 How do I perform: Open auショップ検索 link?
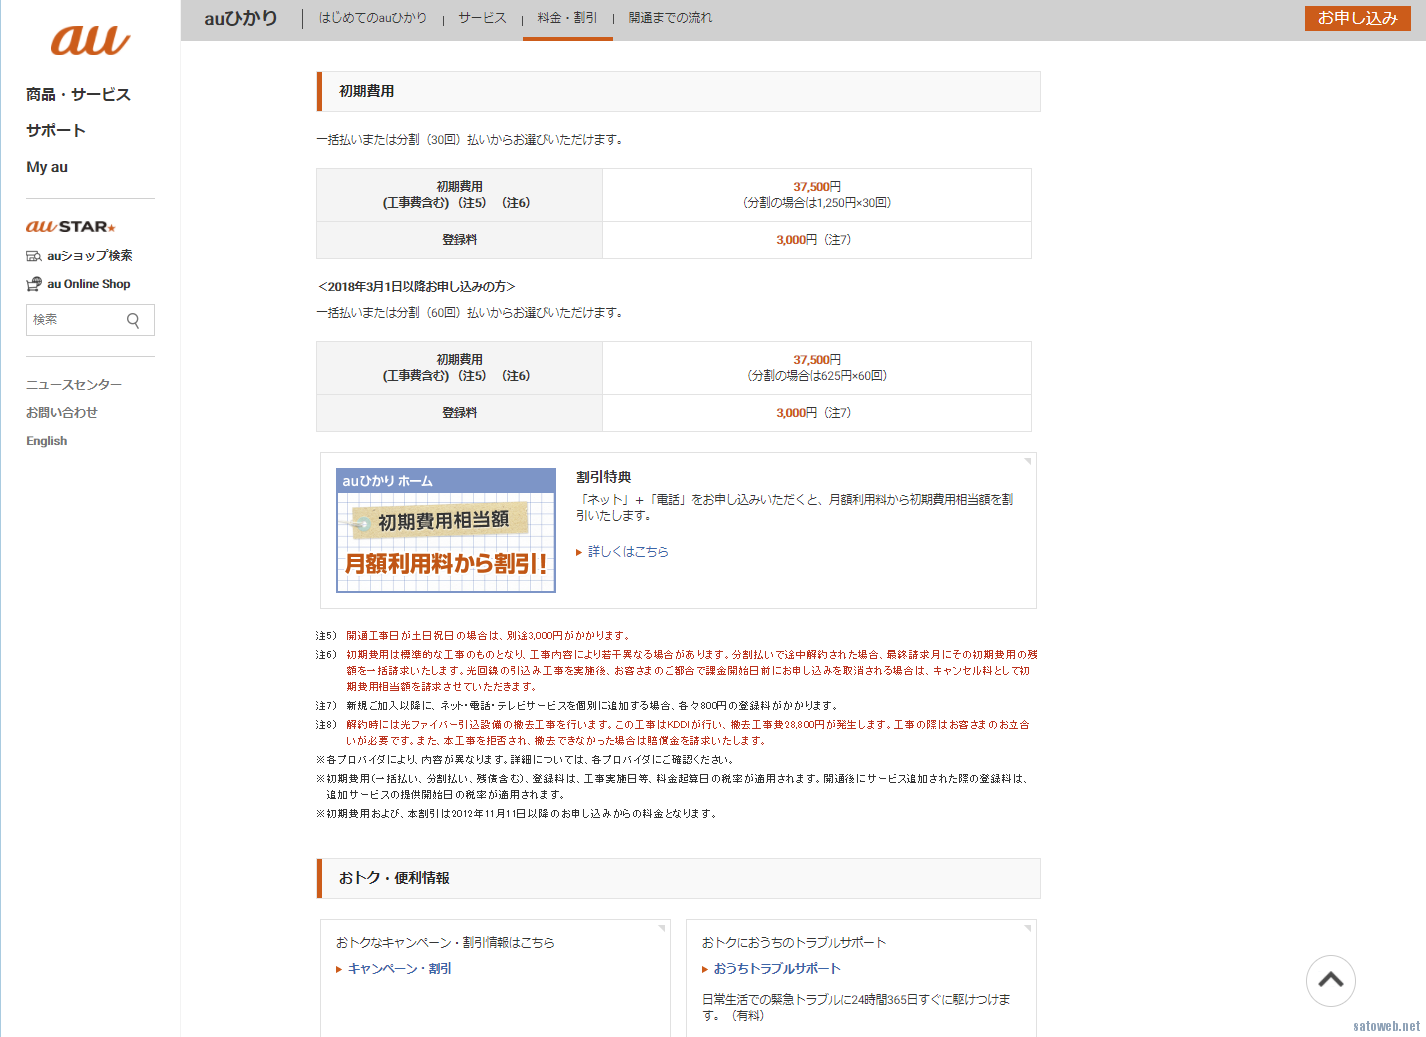[x=90, y=256]
